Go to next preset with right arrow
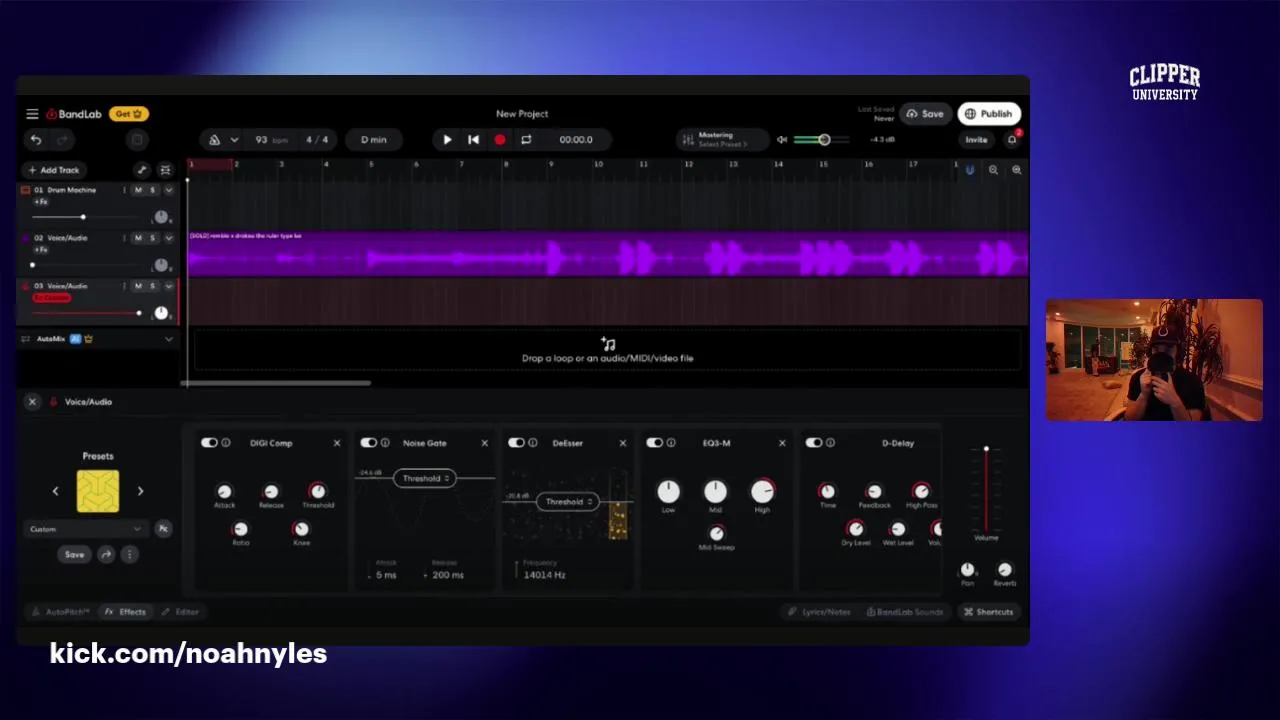Image resolution: width=1280 pixels, height=720 pixels. [140, 491]
